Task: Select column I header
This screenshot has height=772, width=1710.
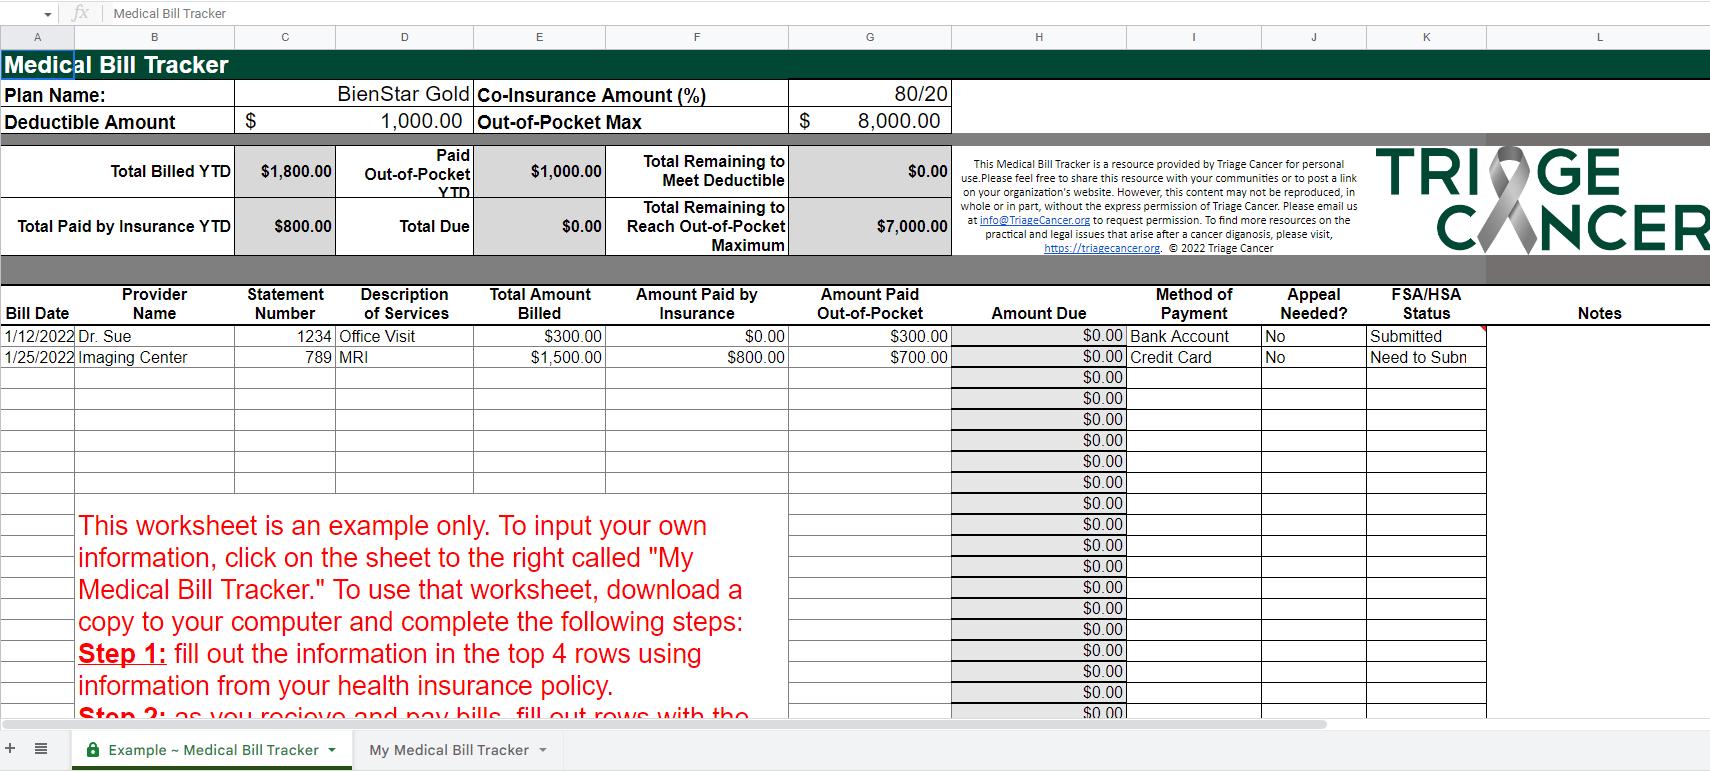Action: coord(1194,37)
